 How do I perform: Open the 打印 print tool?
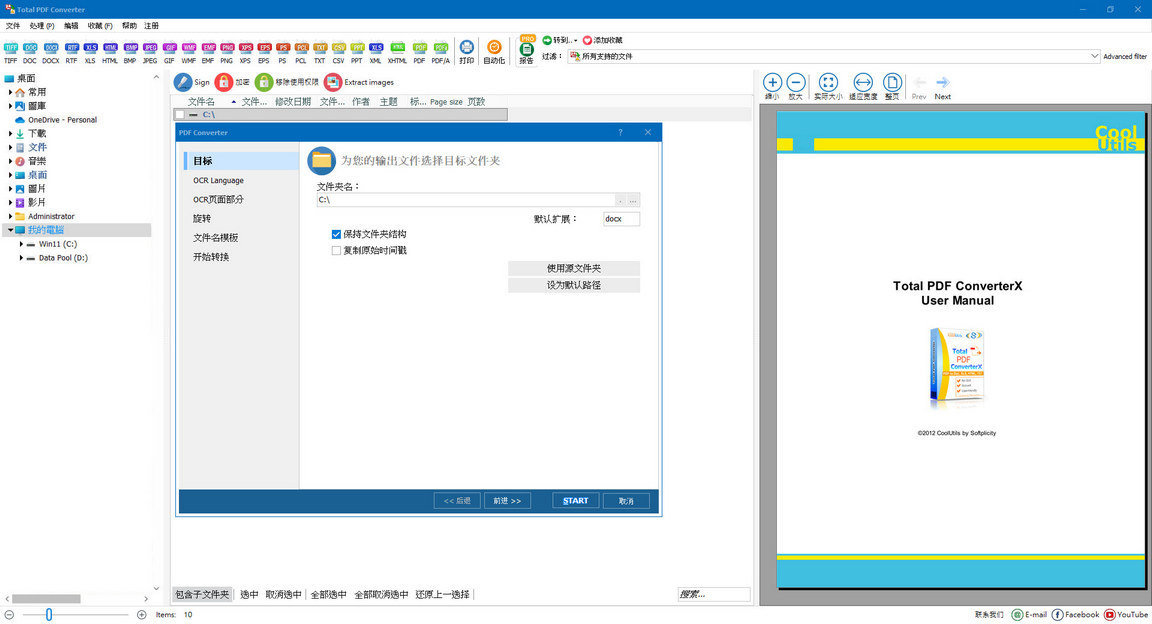tap(467, 51)
